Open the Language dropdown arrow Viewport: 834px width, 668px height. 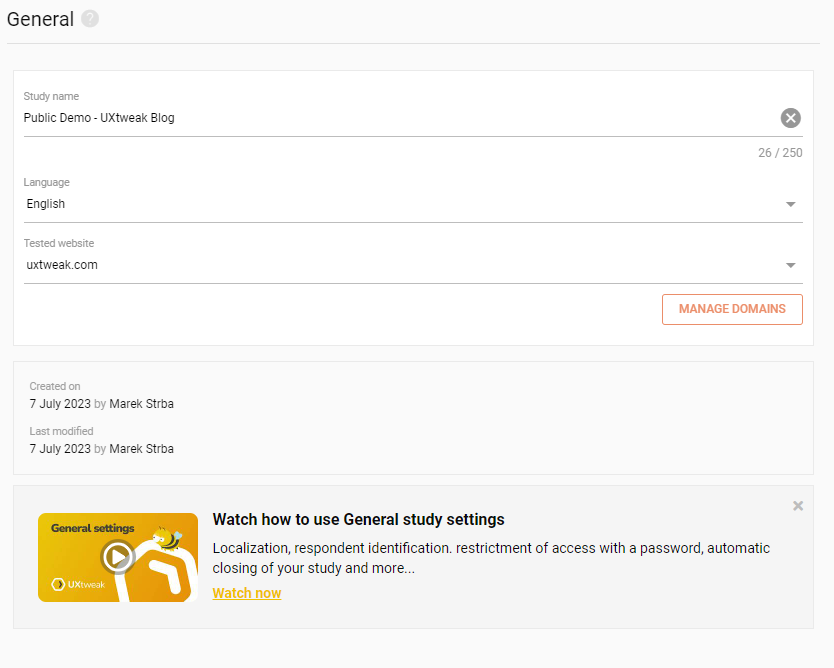pos(790,204)
